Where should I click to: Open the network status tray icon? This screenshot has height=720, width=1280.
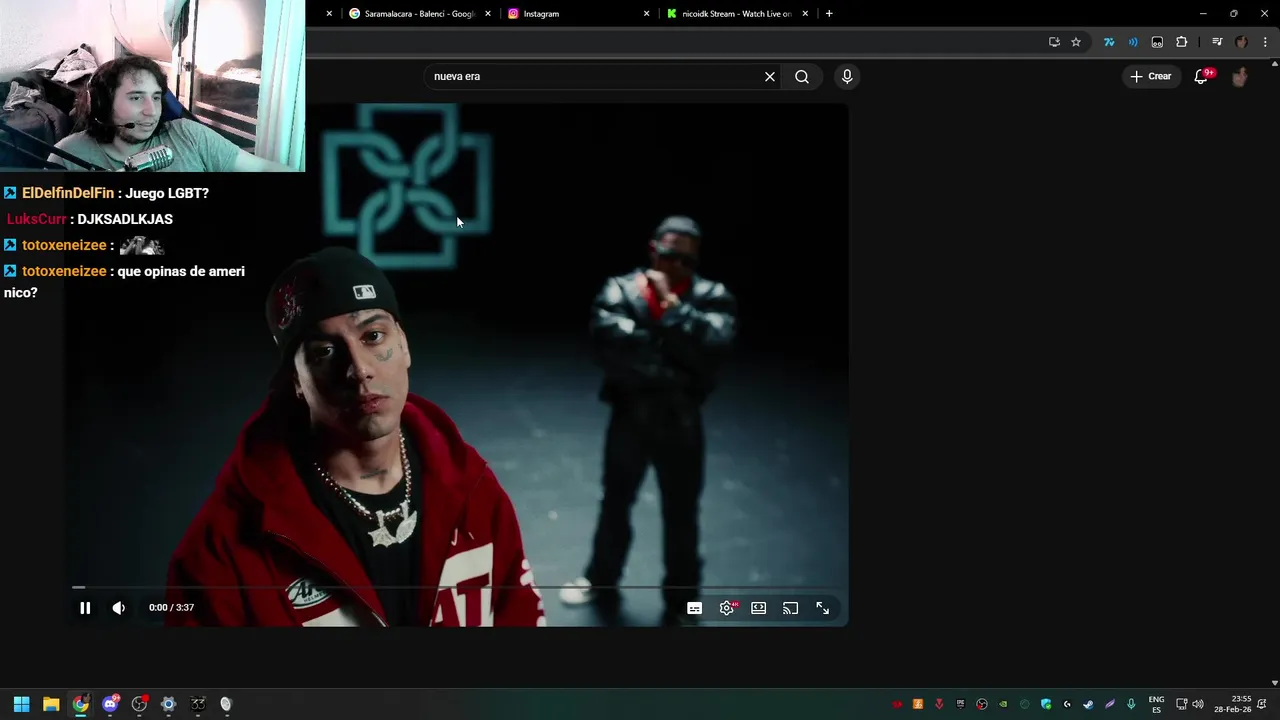click(x=1182, y=704)
